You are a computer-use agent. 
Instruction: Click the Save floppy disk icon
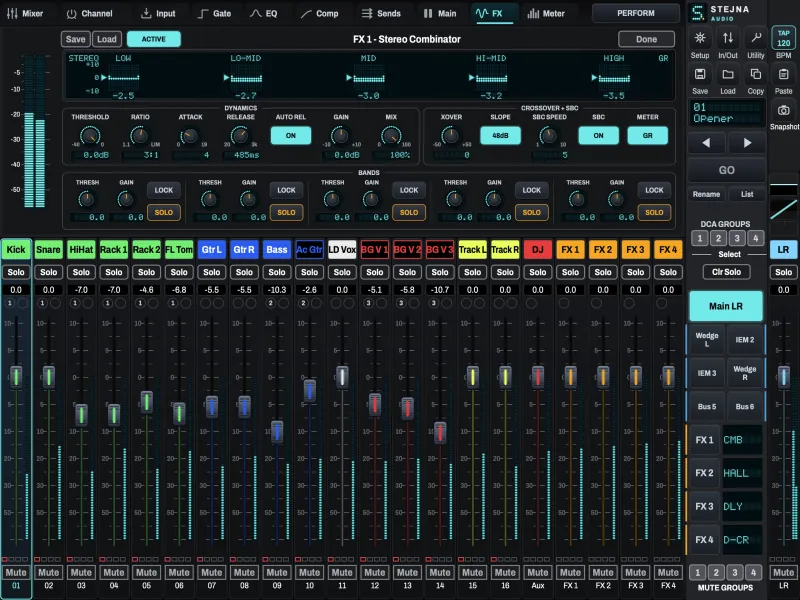700,74
